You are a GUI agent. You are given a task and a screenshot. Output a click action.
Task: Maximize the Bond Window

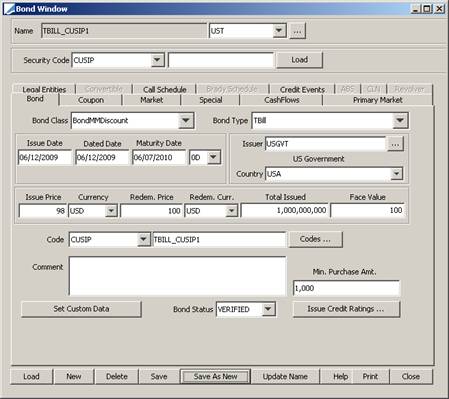427,9
